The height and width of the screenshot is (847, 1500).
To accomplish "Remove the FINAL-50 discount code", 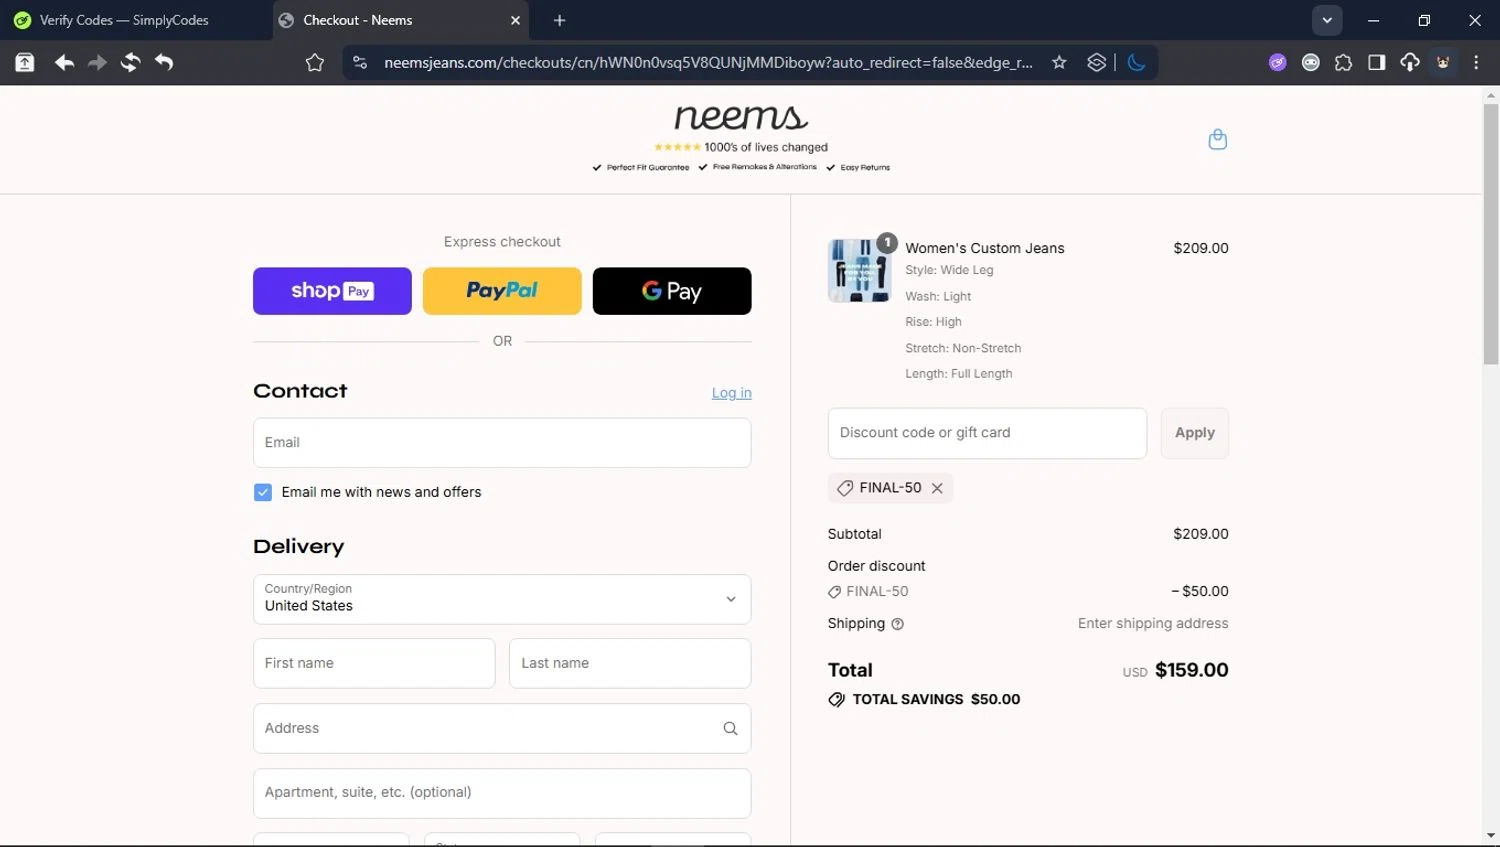I will pyautogui.click(x=937, y=488).
